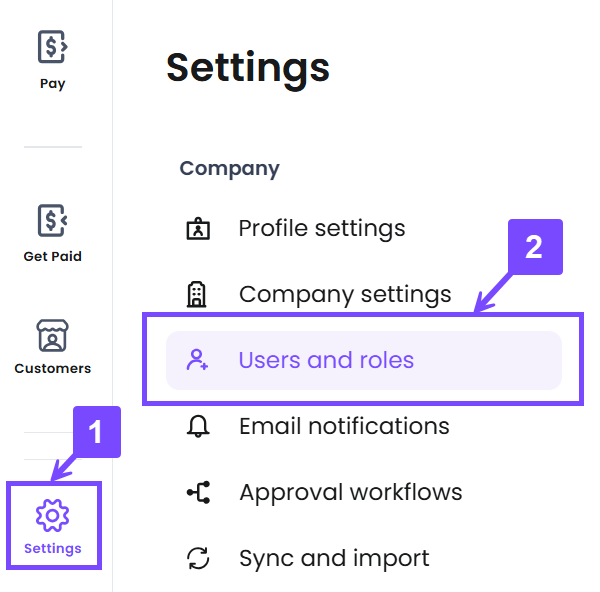Click the Settings gear icon

coord(52,516)
